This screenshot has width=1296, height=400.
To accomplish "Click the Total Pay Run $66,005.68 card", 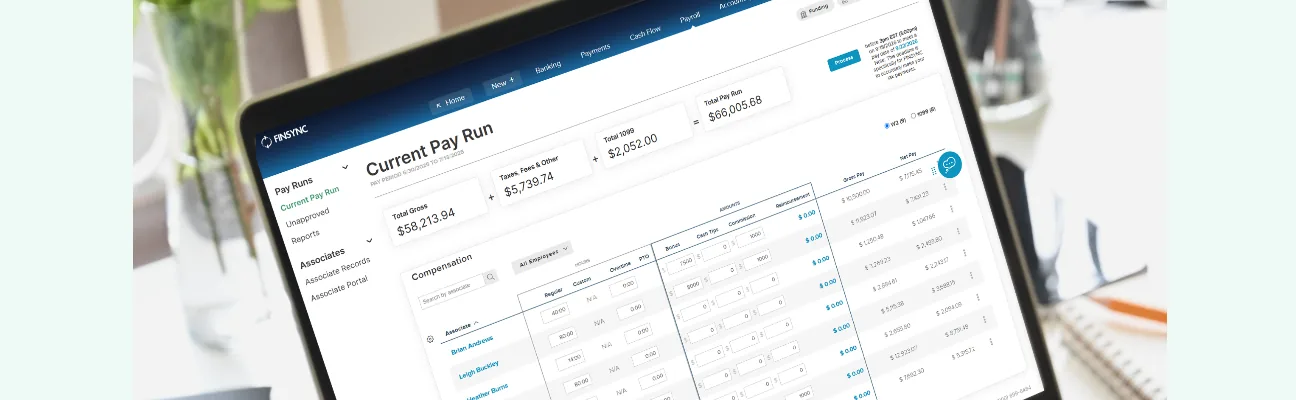I will pyautogui.click(x=743, y=97).
